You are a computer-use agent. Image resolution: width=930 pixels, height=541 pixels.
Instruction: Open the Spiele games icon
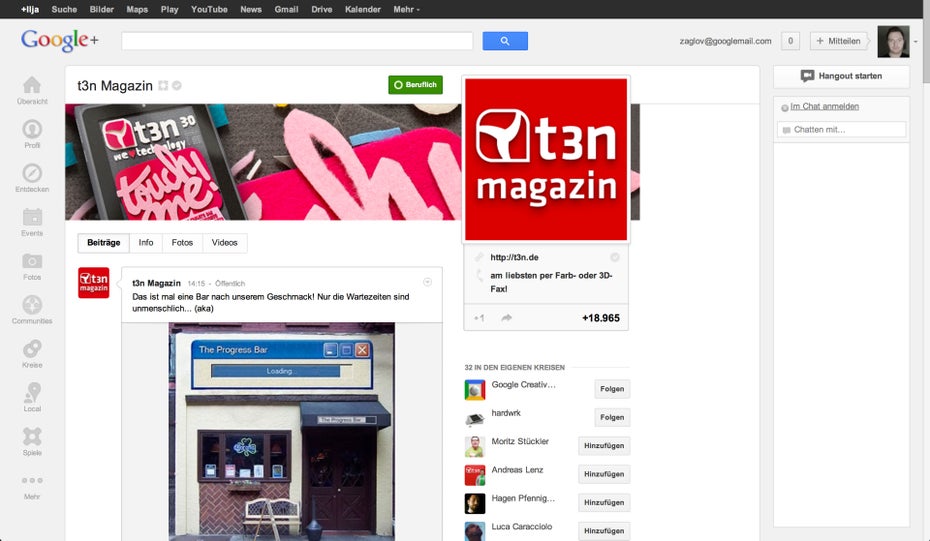point(32,436)
